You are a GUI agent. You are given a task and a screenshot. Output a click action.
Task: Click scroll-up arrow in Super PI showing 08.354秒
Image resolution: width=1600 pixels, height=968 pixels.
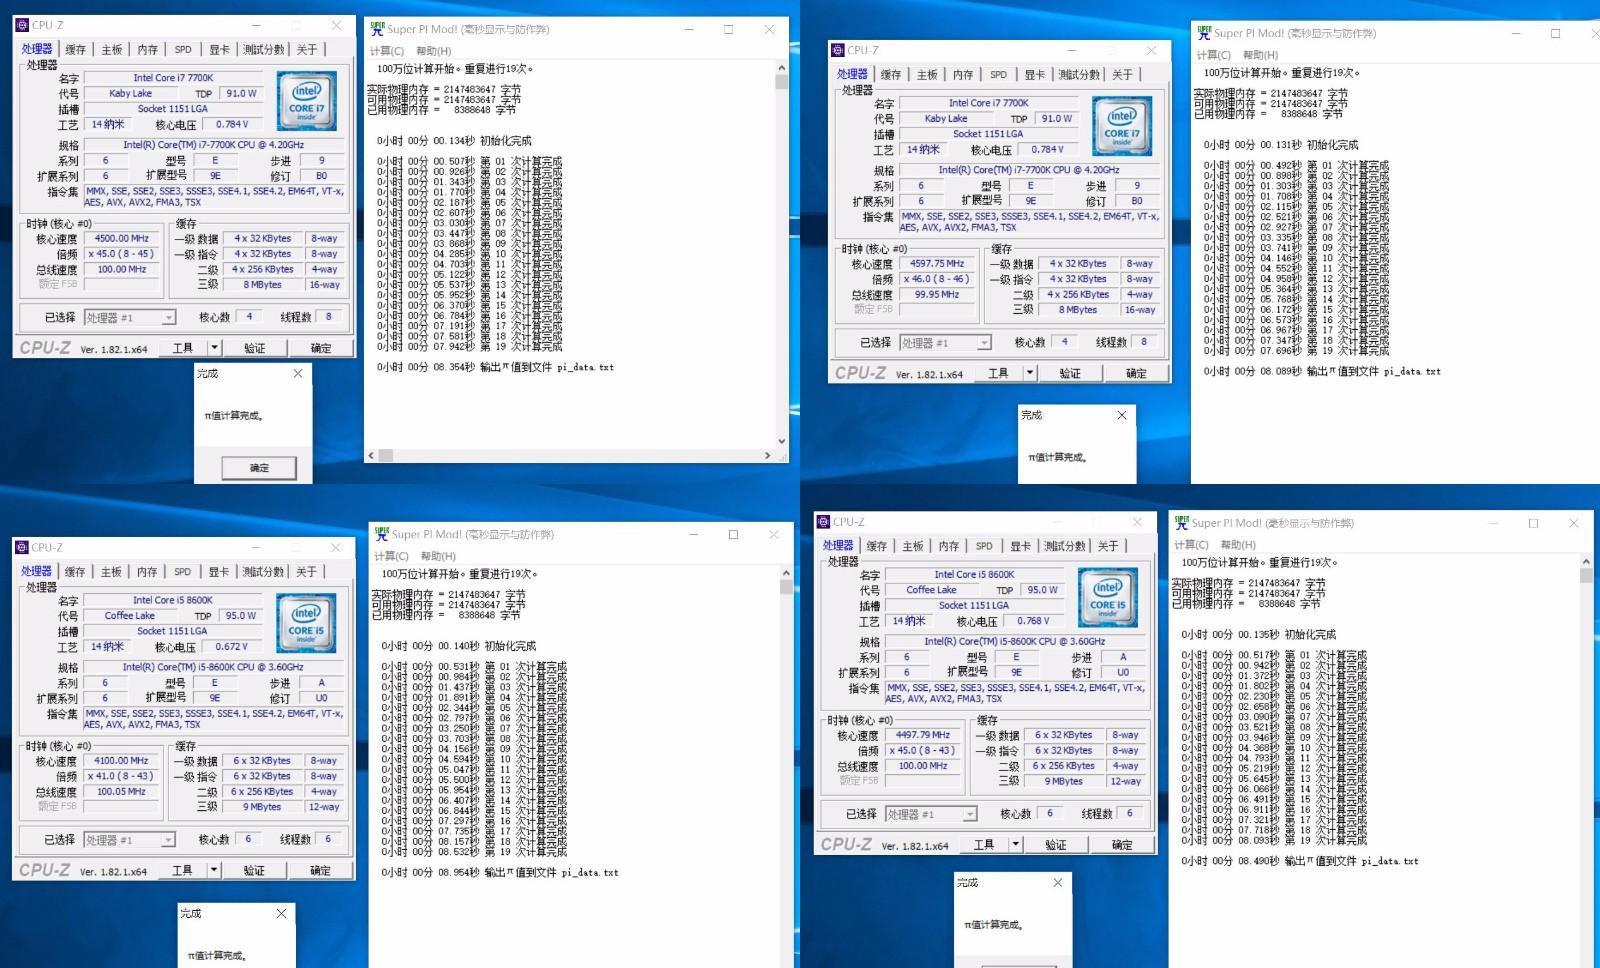tap(781, 68)
